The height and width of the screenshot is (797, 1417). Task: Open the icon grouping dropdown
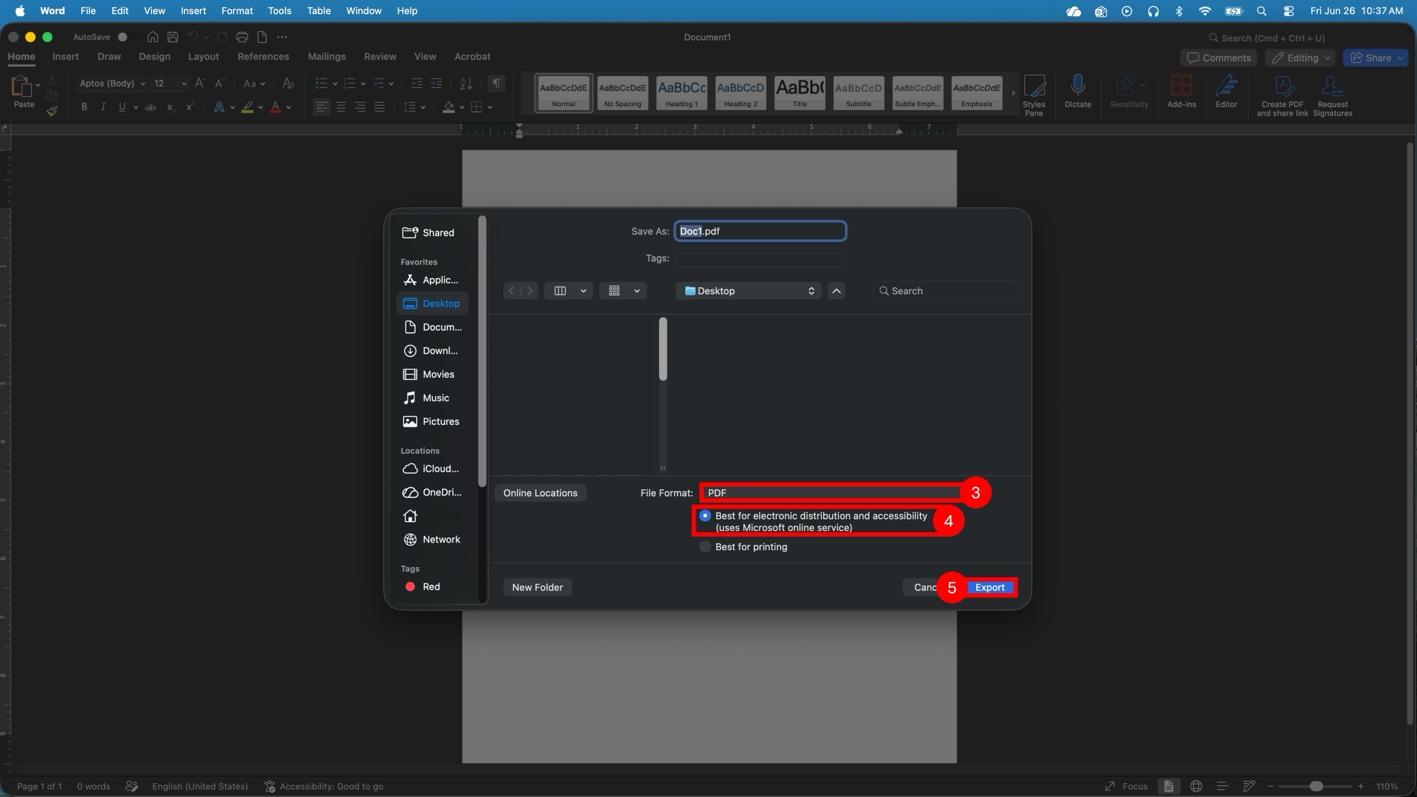[x=623, y=291]
